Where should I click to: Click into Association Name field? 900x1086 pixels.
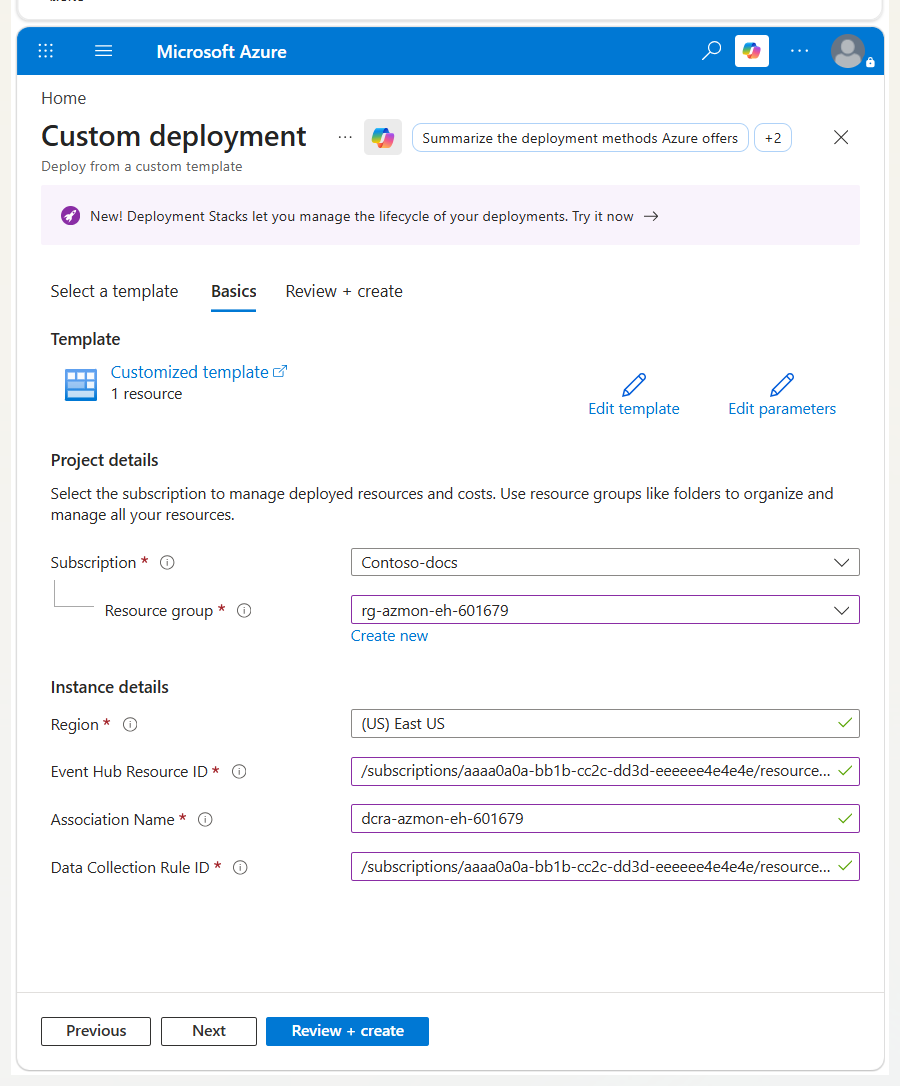[x=605, y=819]
